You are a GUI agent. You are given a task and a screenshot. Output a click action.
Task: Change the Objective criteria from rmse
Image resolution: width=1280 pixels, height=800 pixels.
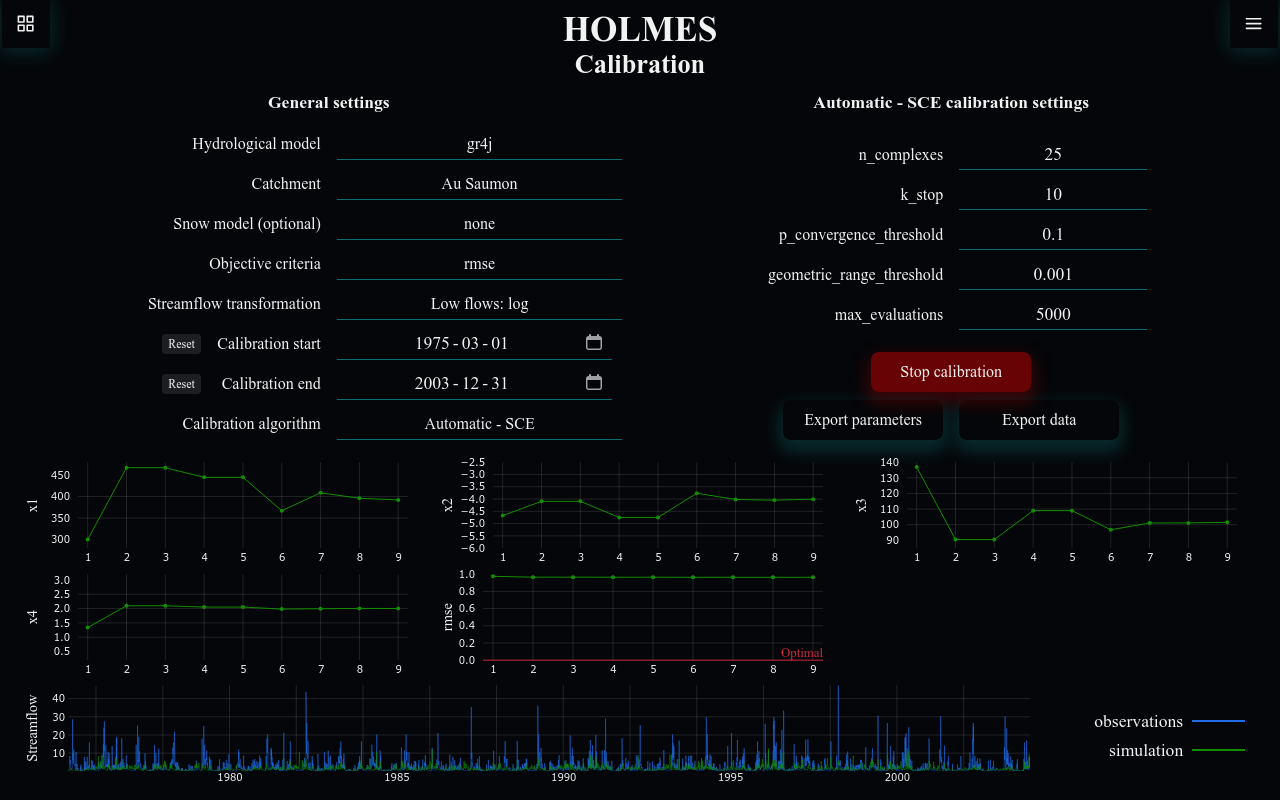point(479,263)
